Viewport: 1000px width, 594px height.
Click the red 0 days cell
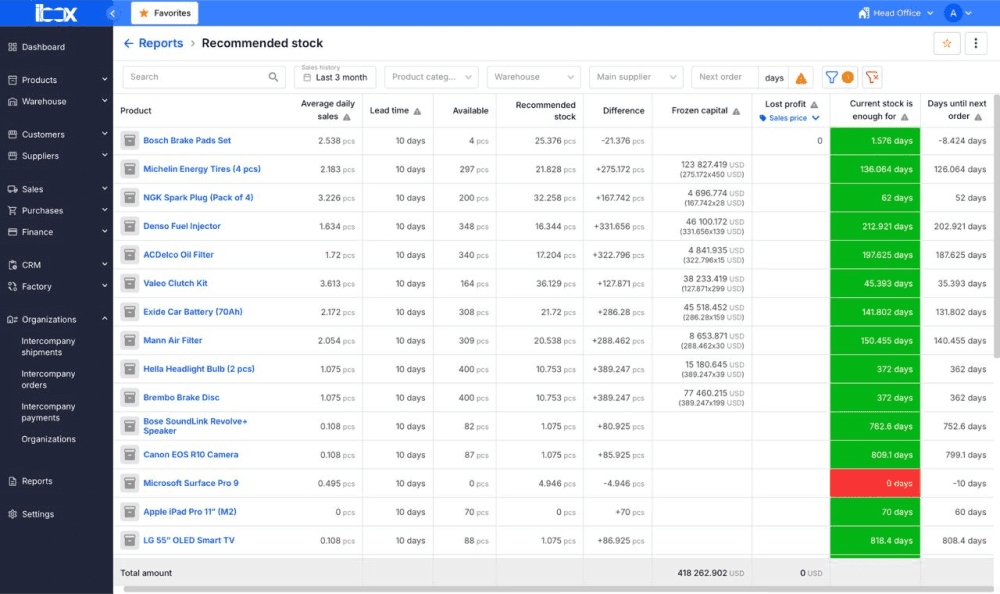click(874, 484)
